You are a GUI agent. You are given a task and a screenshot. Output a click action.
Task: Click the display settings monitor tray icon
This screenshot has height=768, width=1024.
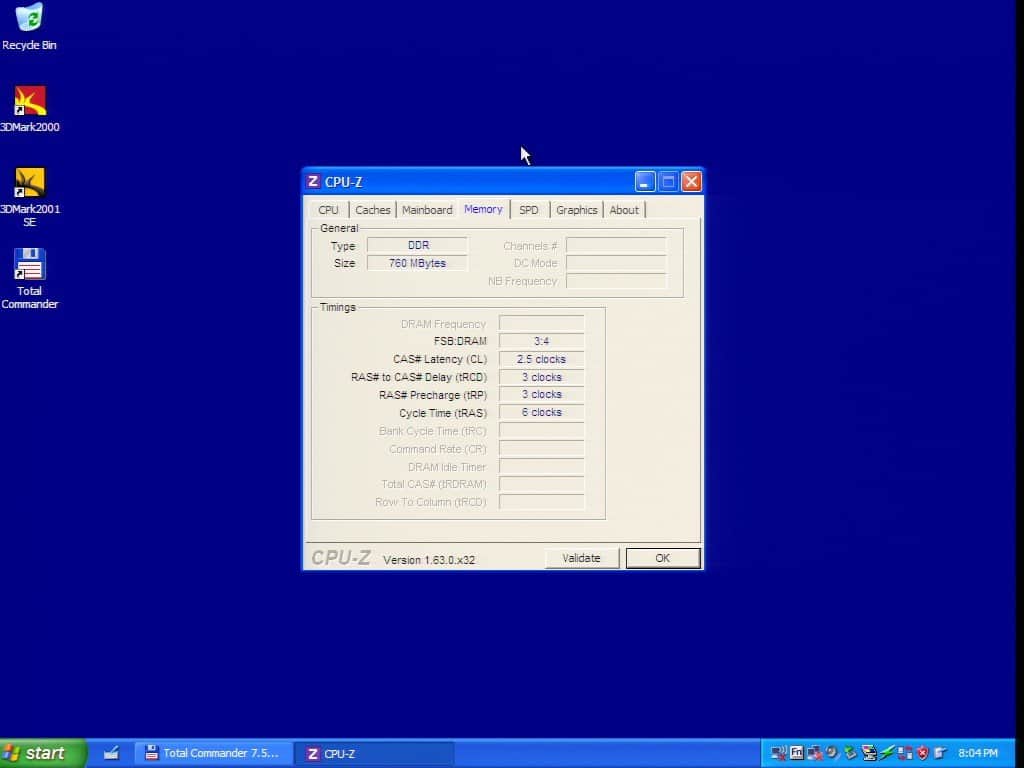tap(869, 753)
